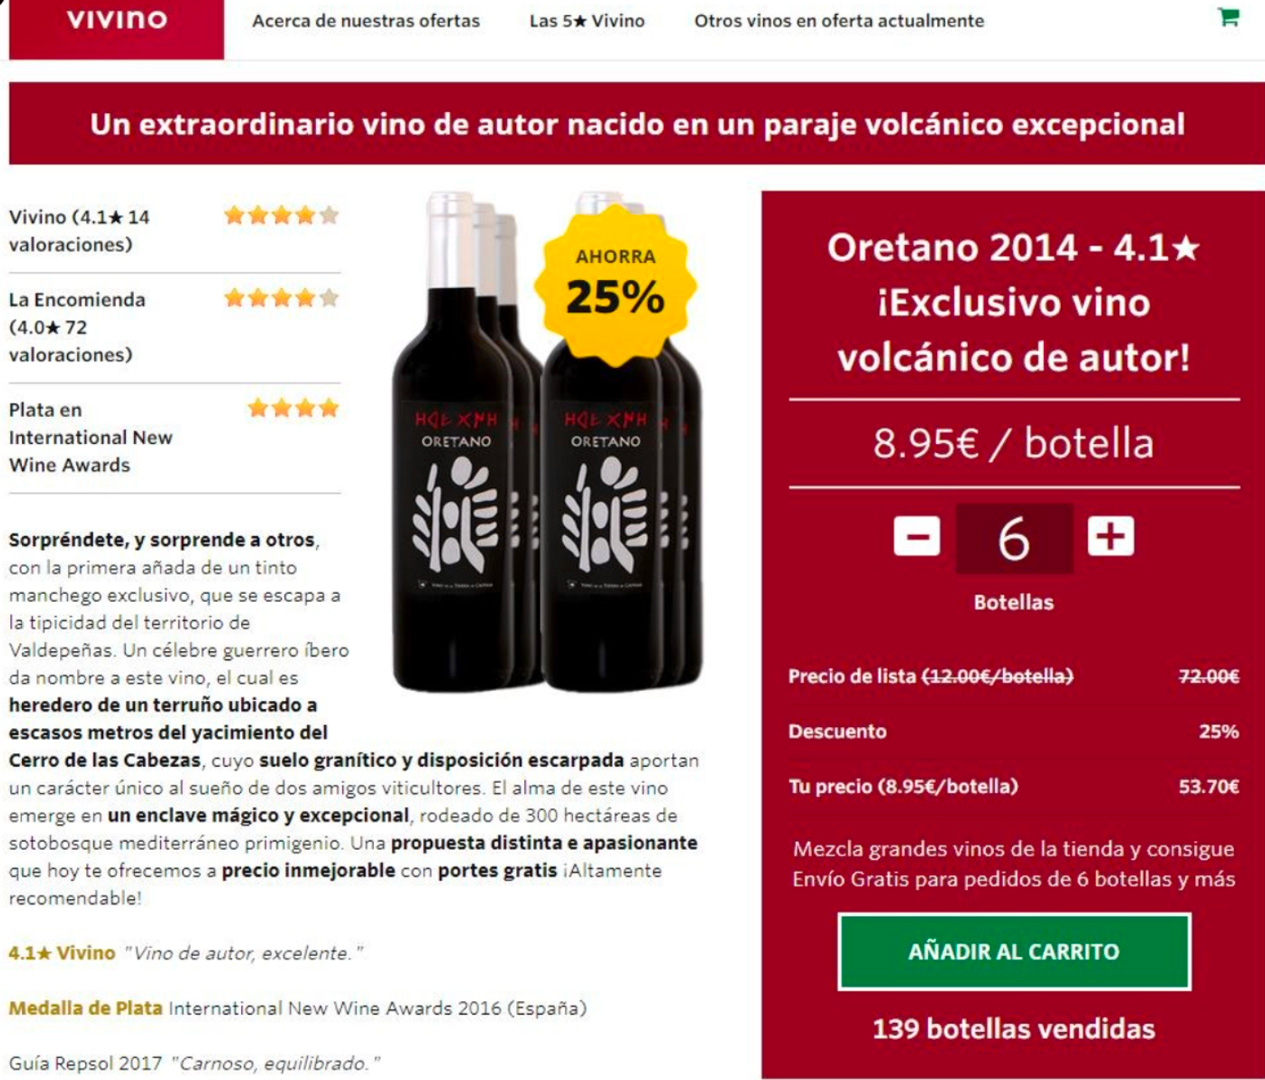Open the green shopping cart icon
1265x1080 pixels.
1228,17
